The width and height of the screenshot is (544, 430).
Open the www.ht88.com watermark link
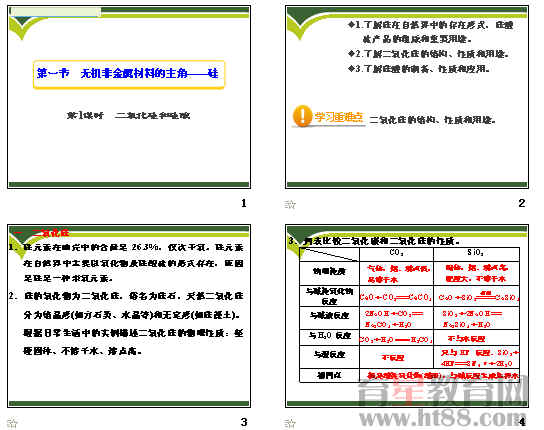(443, 418)
